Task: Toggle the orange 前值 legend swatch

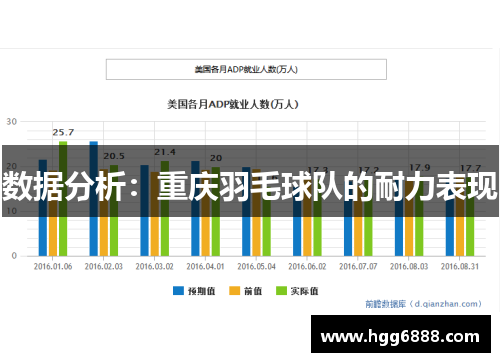Action: click(x=234, y=291)
